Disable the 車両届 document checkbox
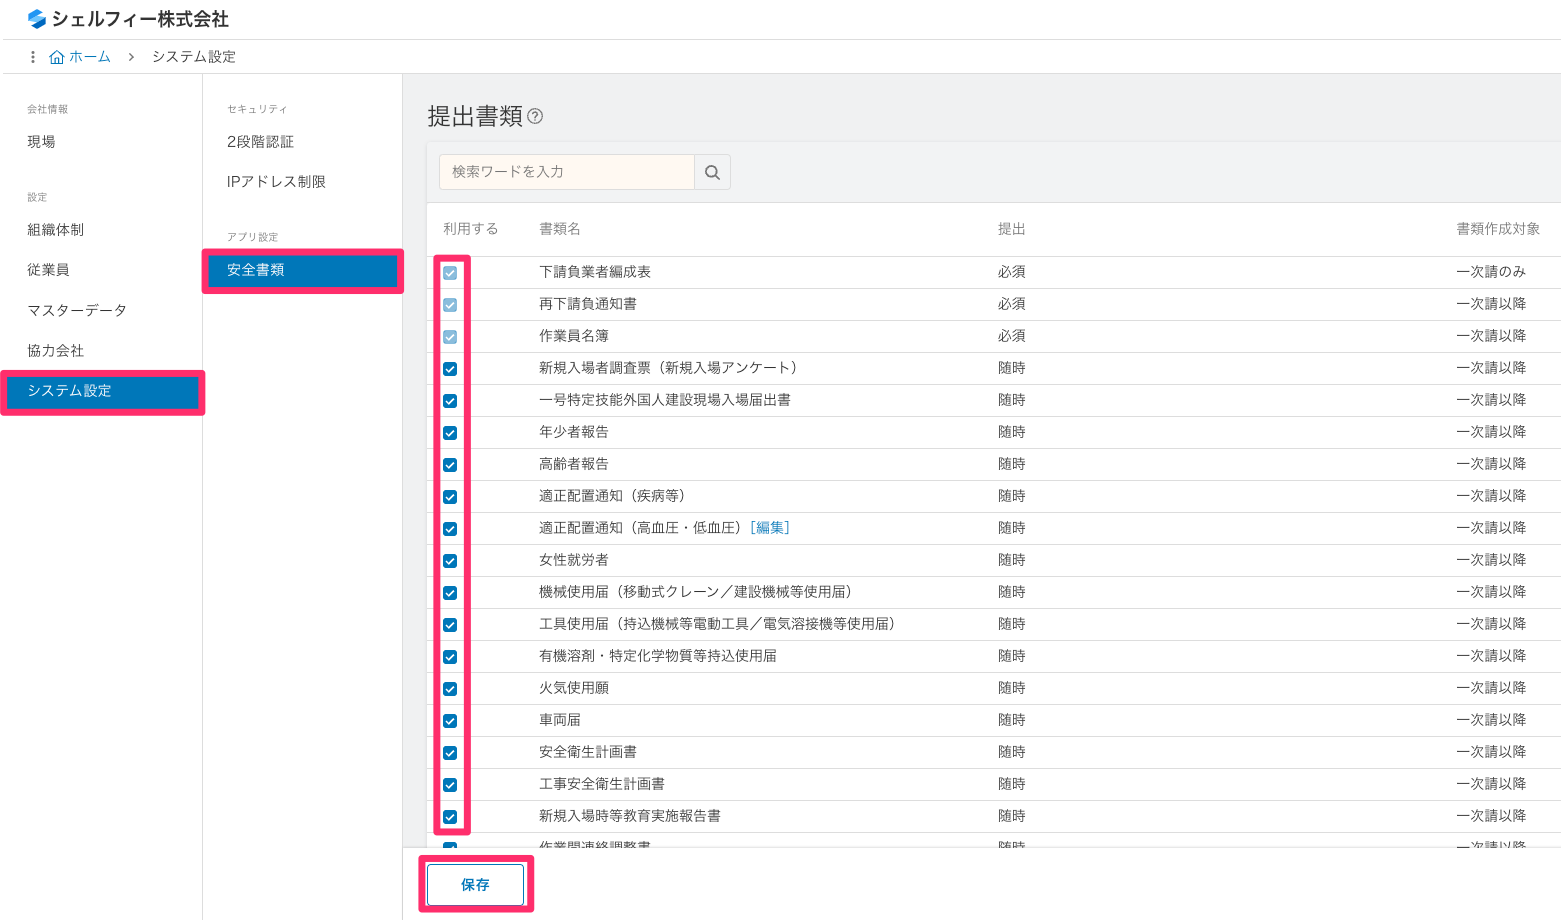 (450, 720)
